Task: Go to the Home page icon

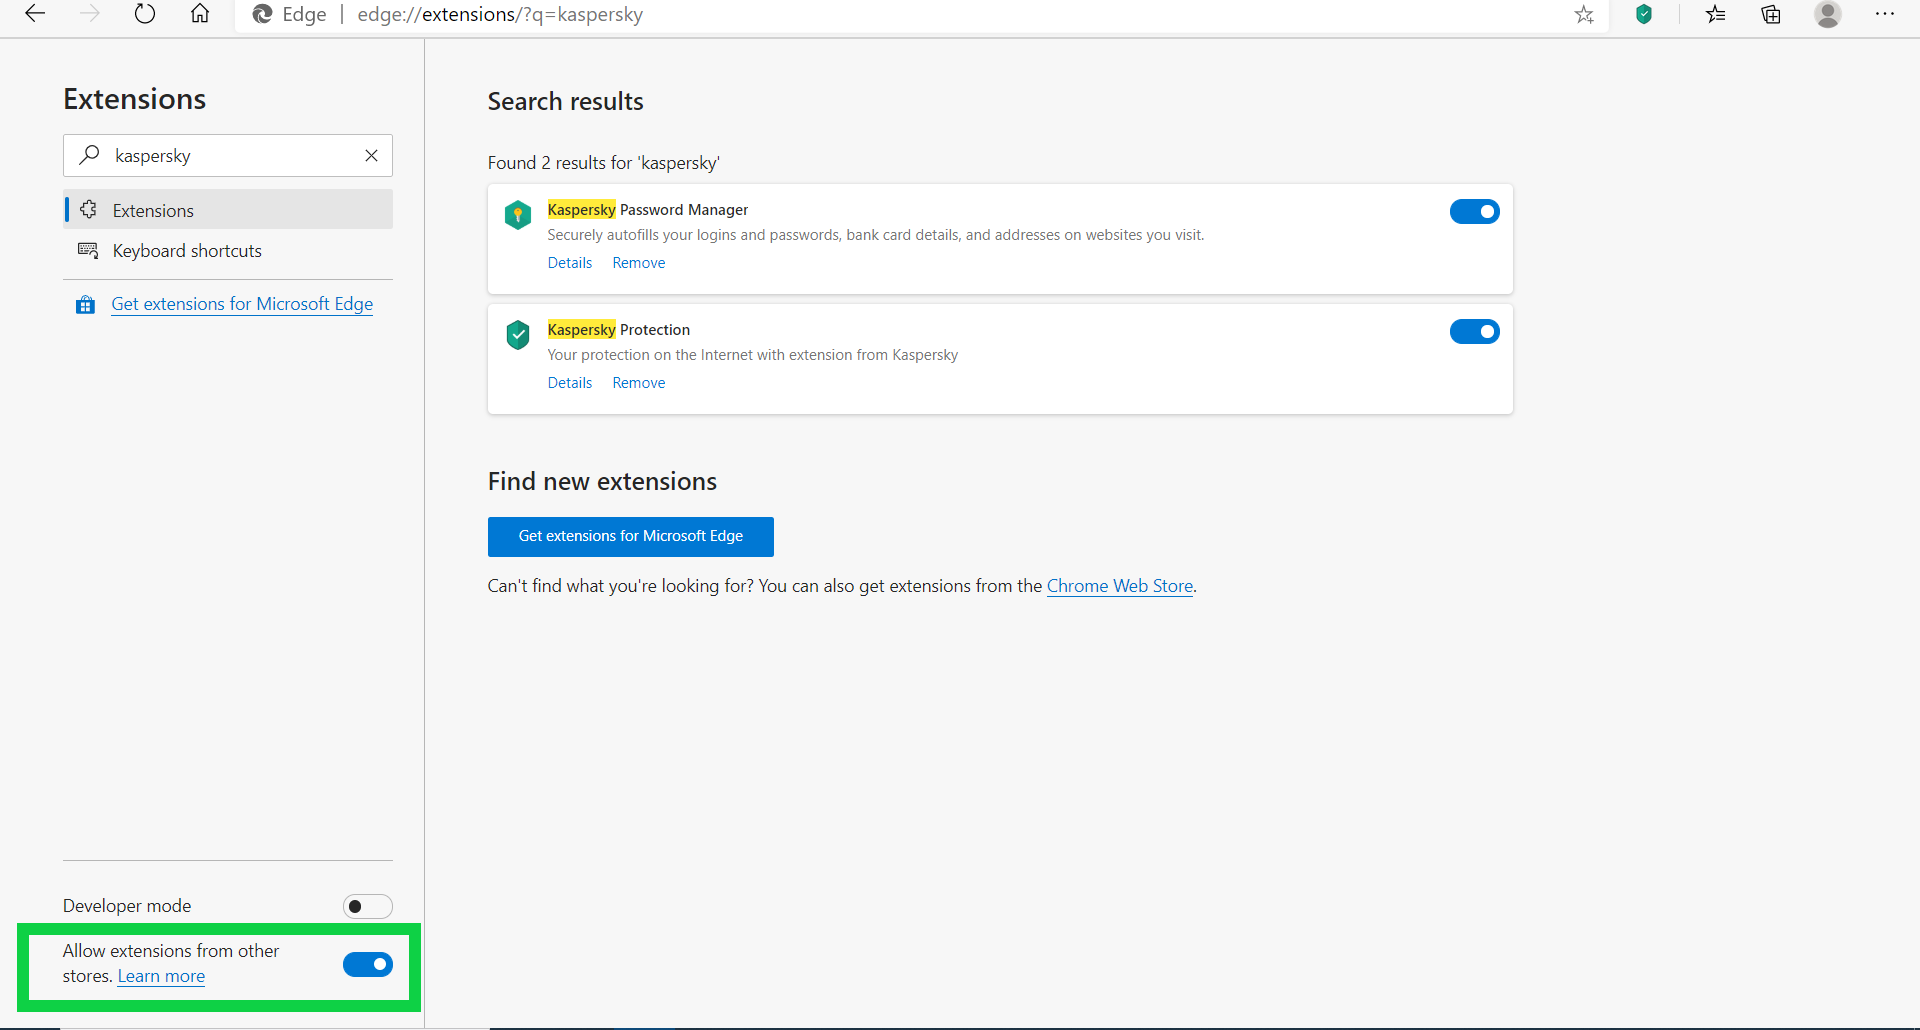Action: (x=200, y=14)
